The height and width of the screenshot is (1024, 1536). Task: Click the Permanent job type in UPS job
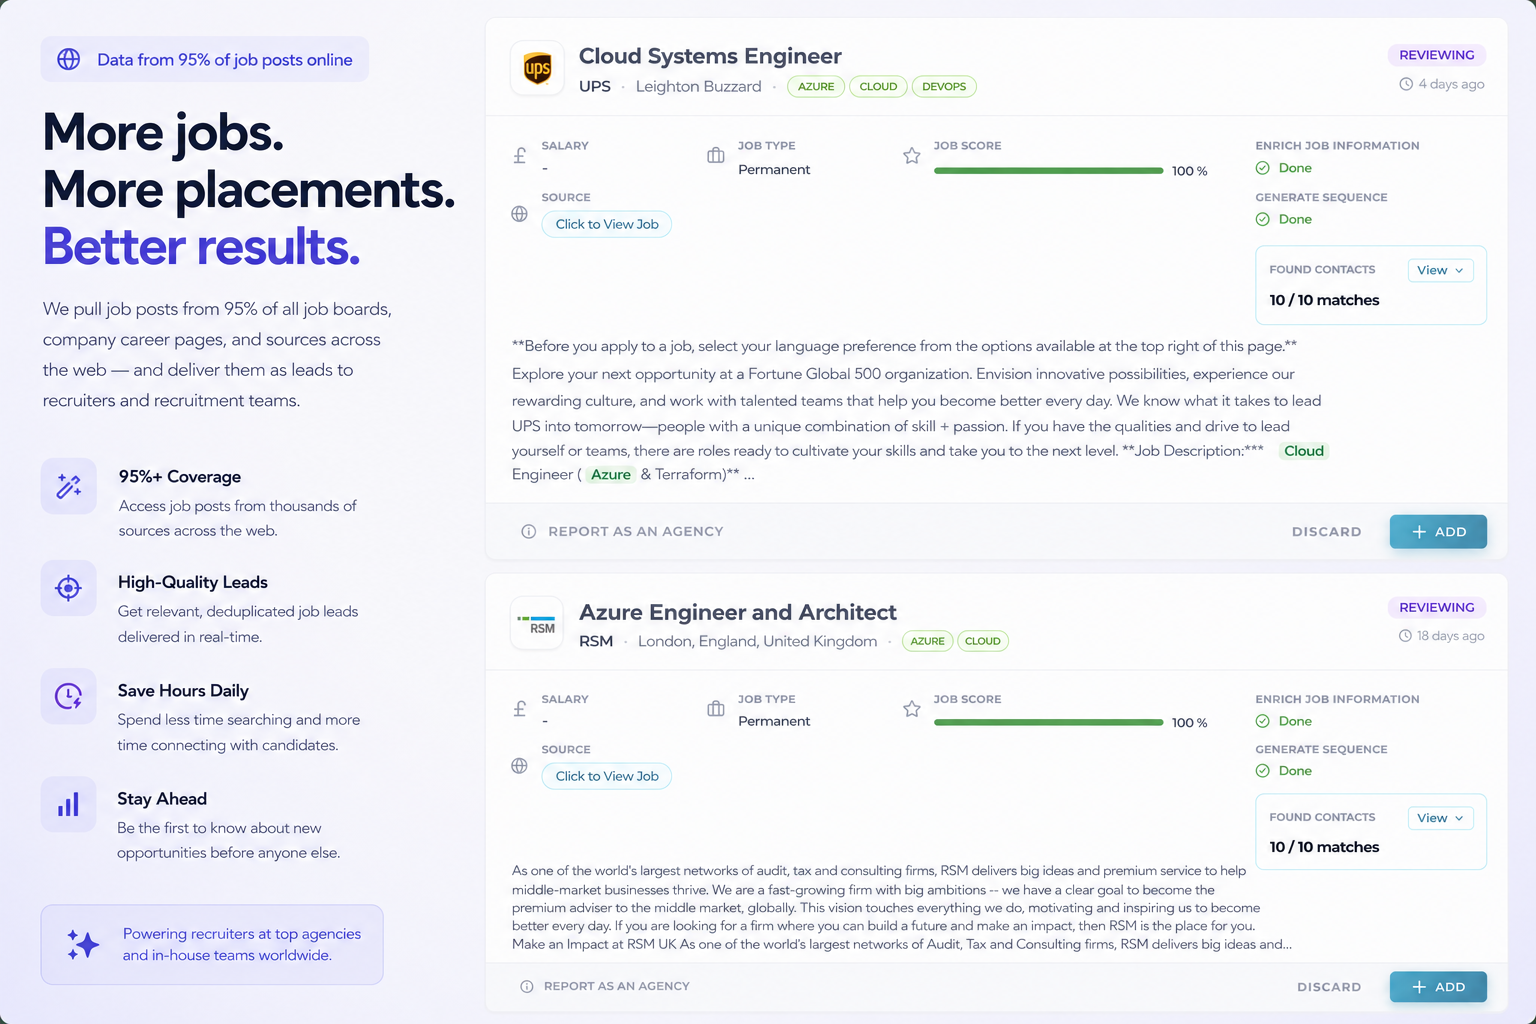774,170
